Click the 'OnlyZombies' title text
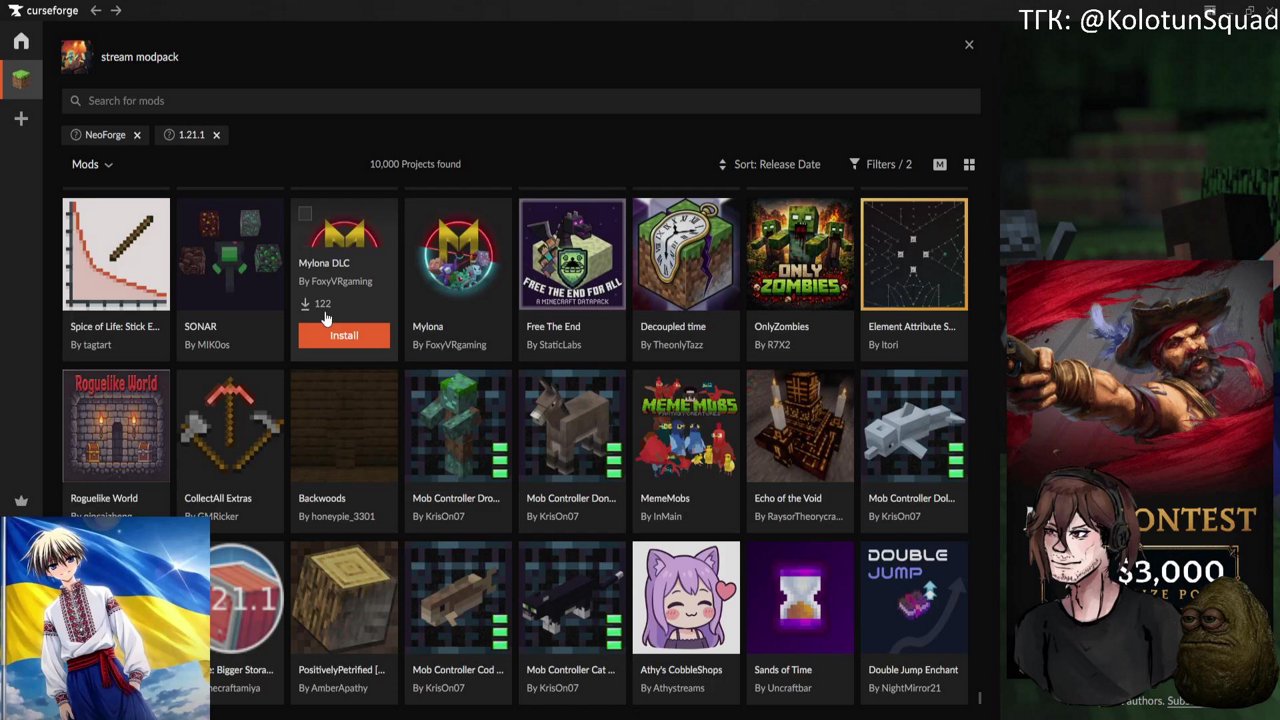The width and height of the screenshot is (1280, 720). coord(781,327)
